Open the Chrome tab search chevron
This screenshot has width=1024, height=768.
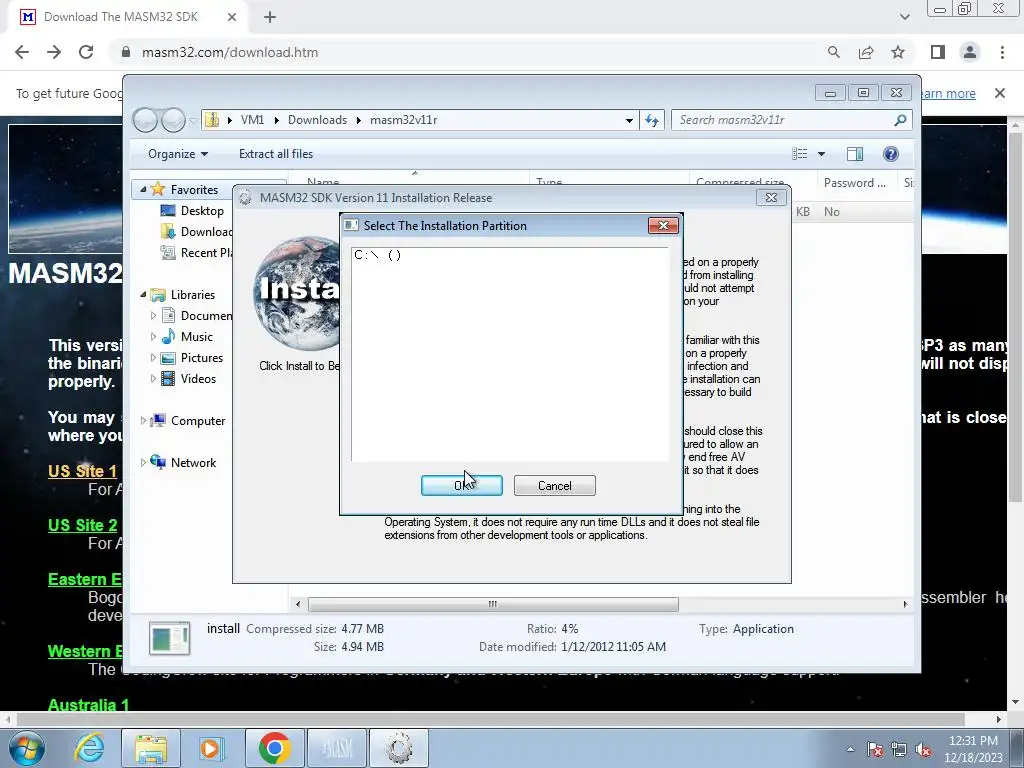click(x=904, y=17)
